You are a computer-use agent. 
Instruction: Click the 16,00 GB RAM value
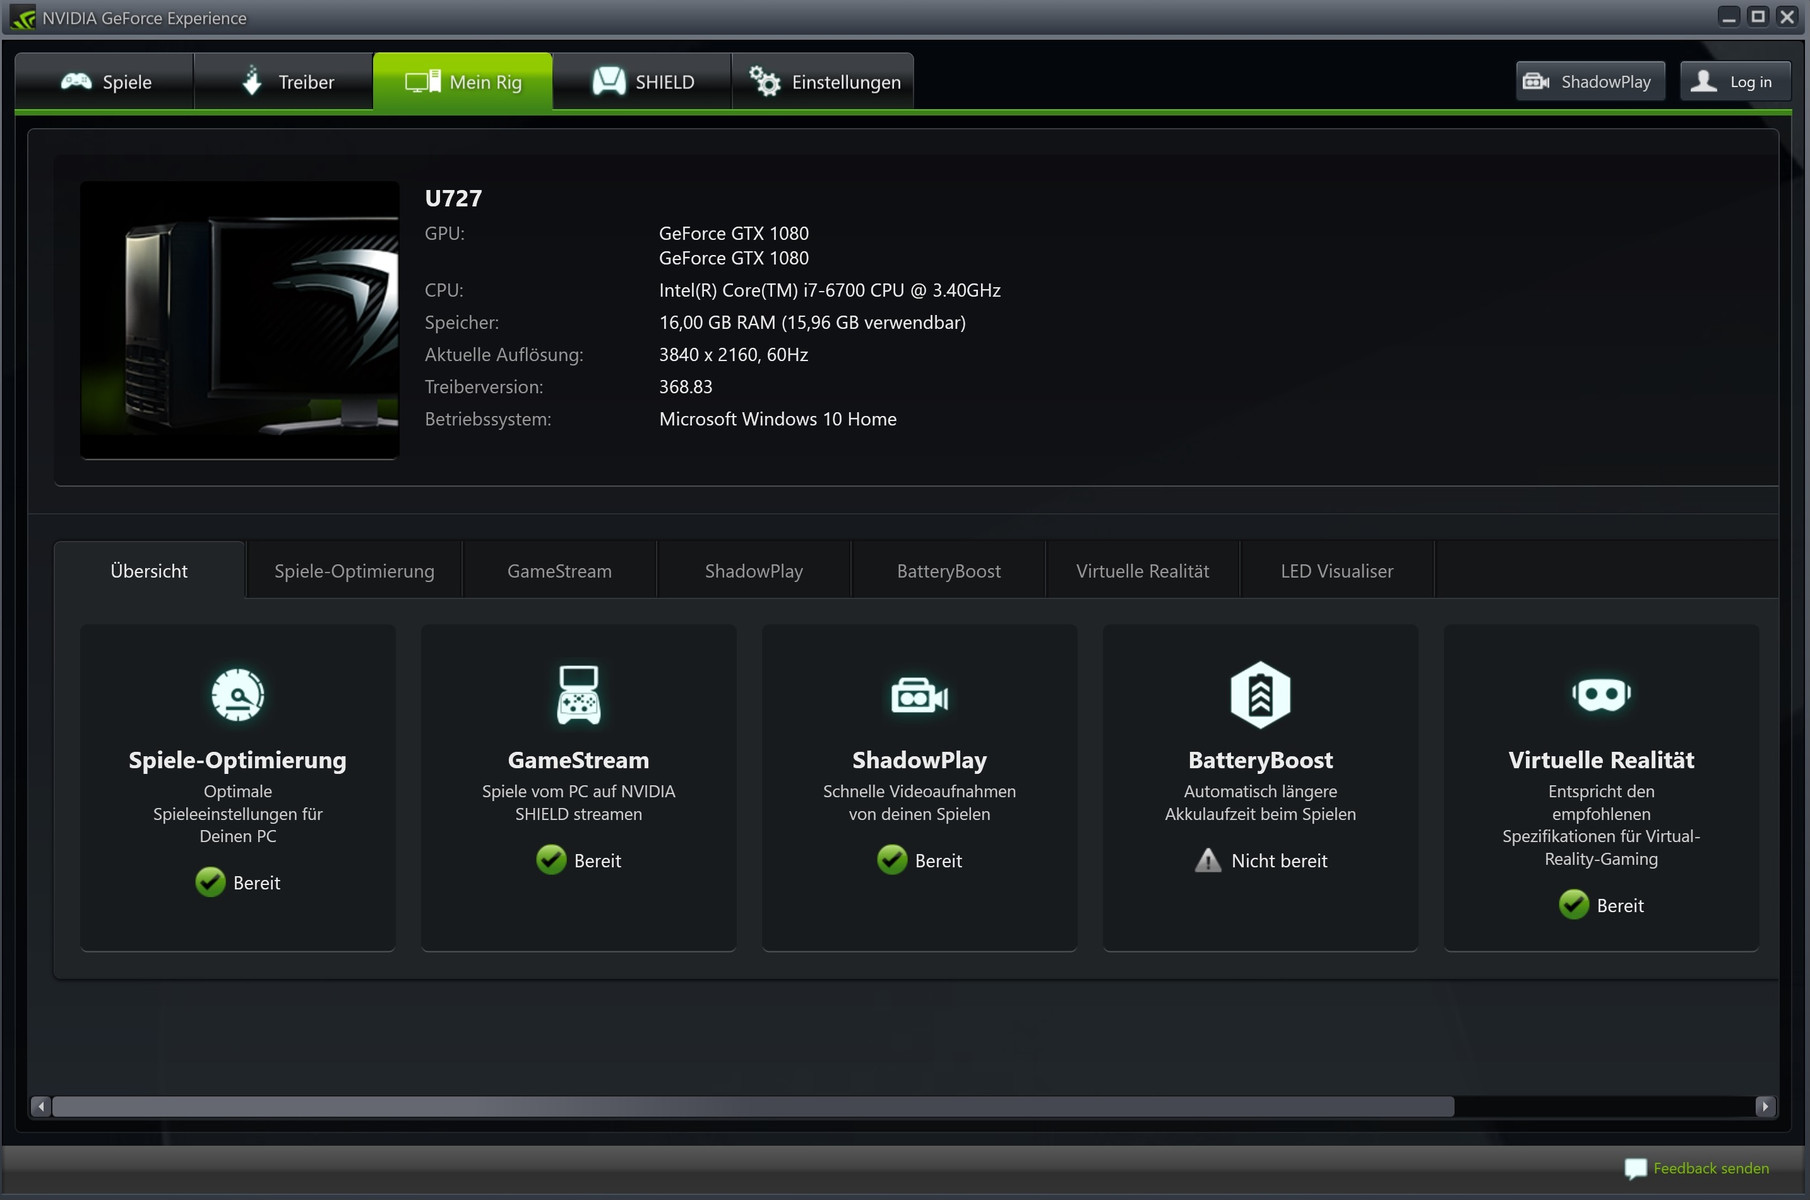pos(812,323)
